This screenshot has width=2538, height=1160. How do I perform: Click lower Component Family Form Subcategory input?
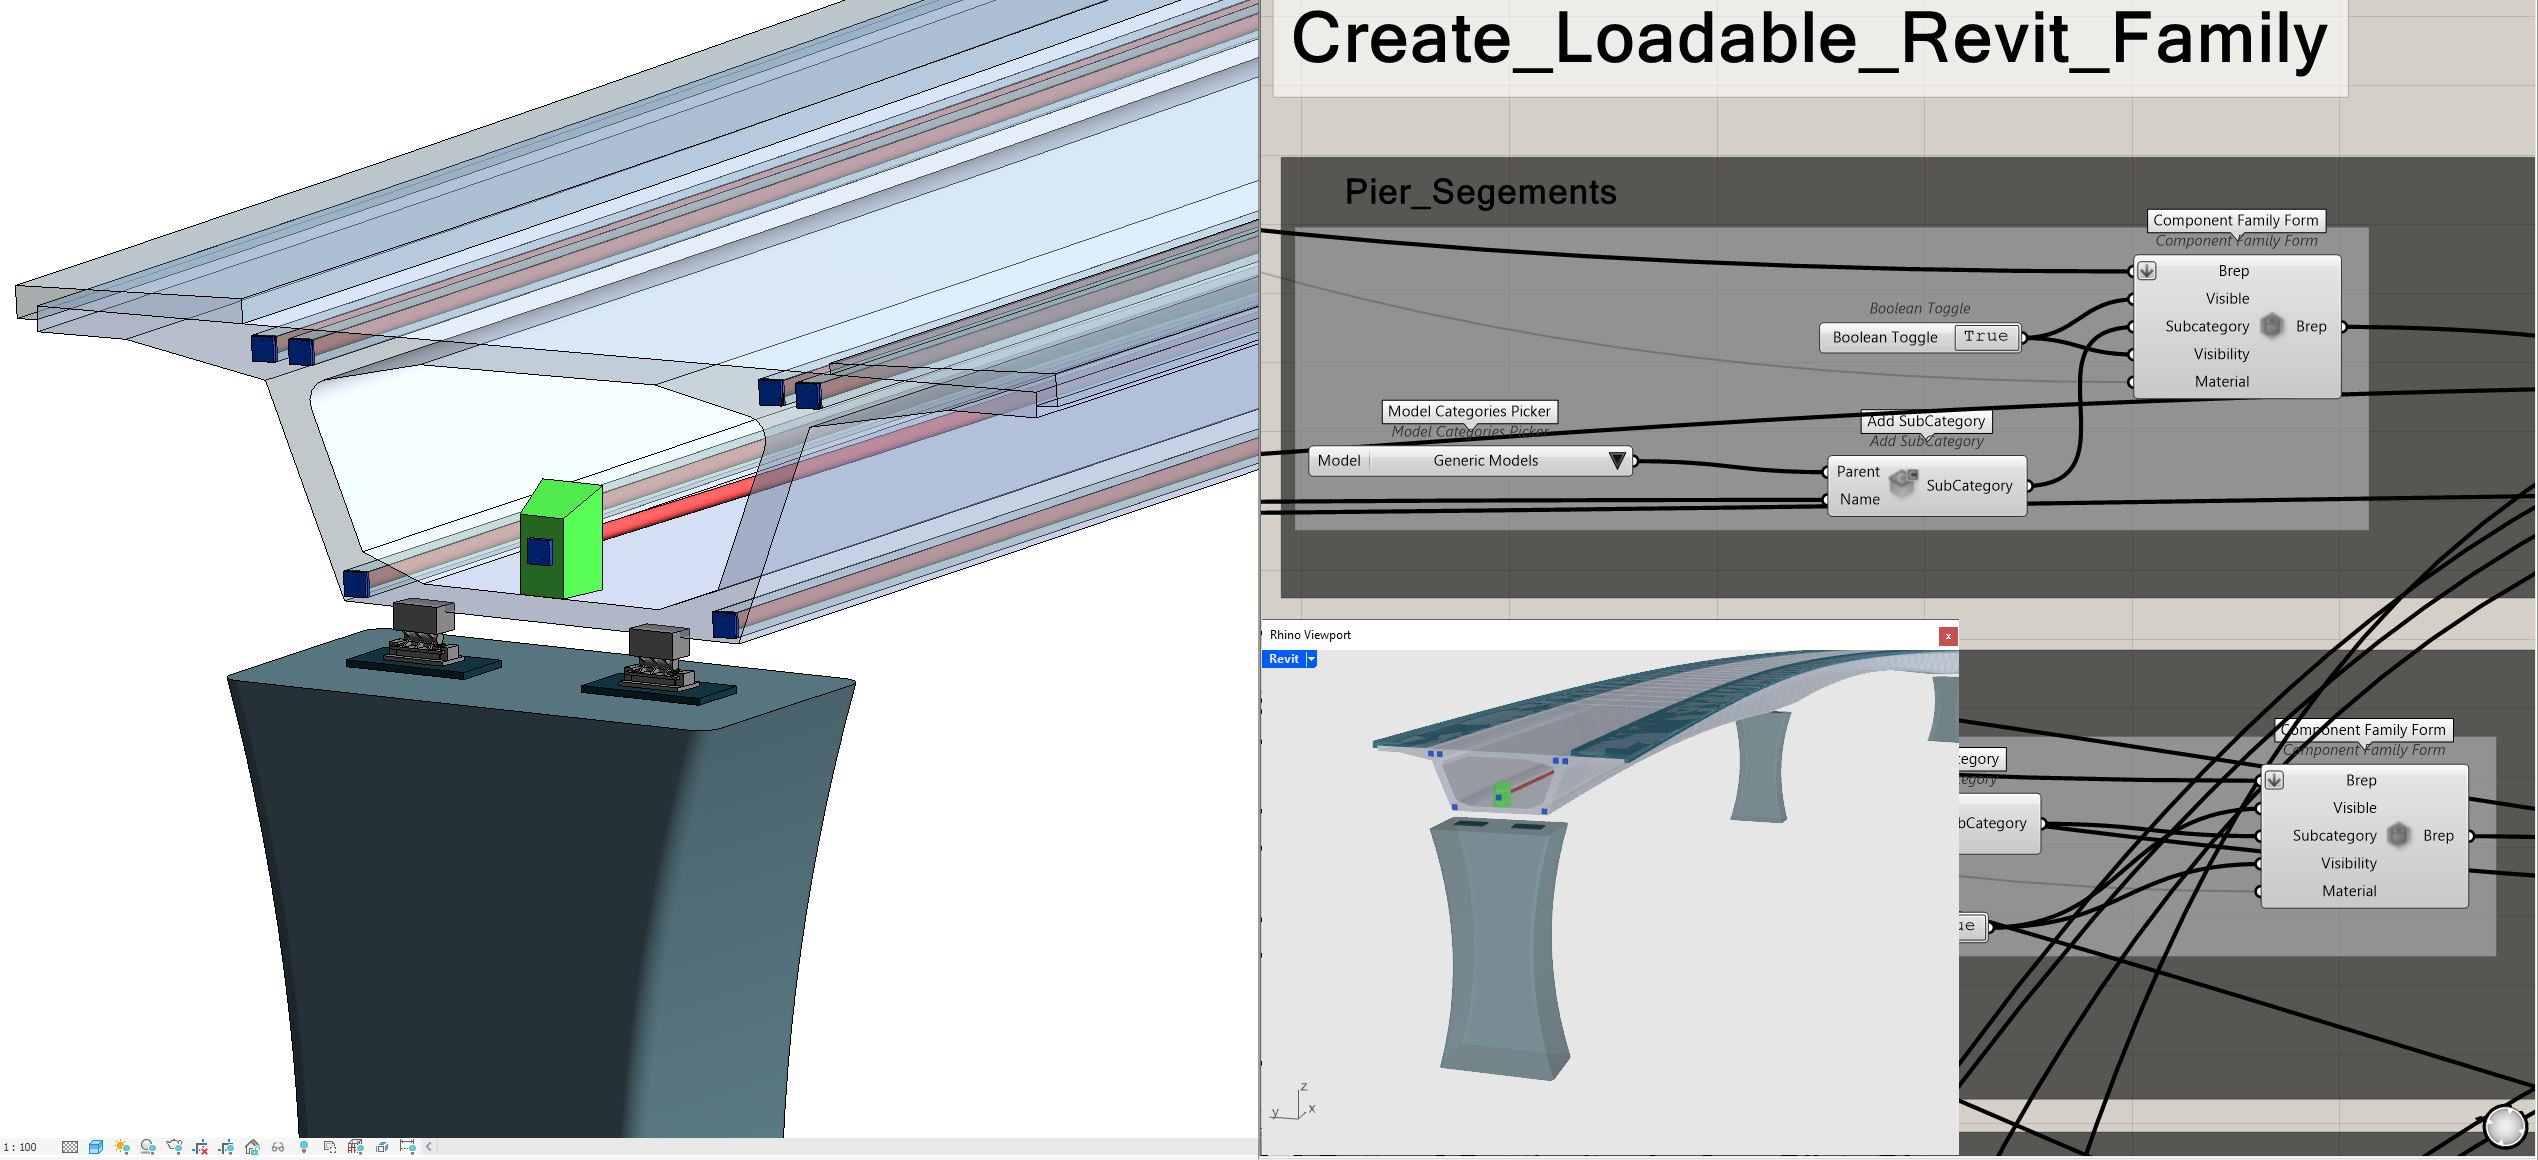[x=2334, y=836]
